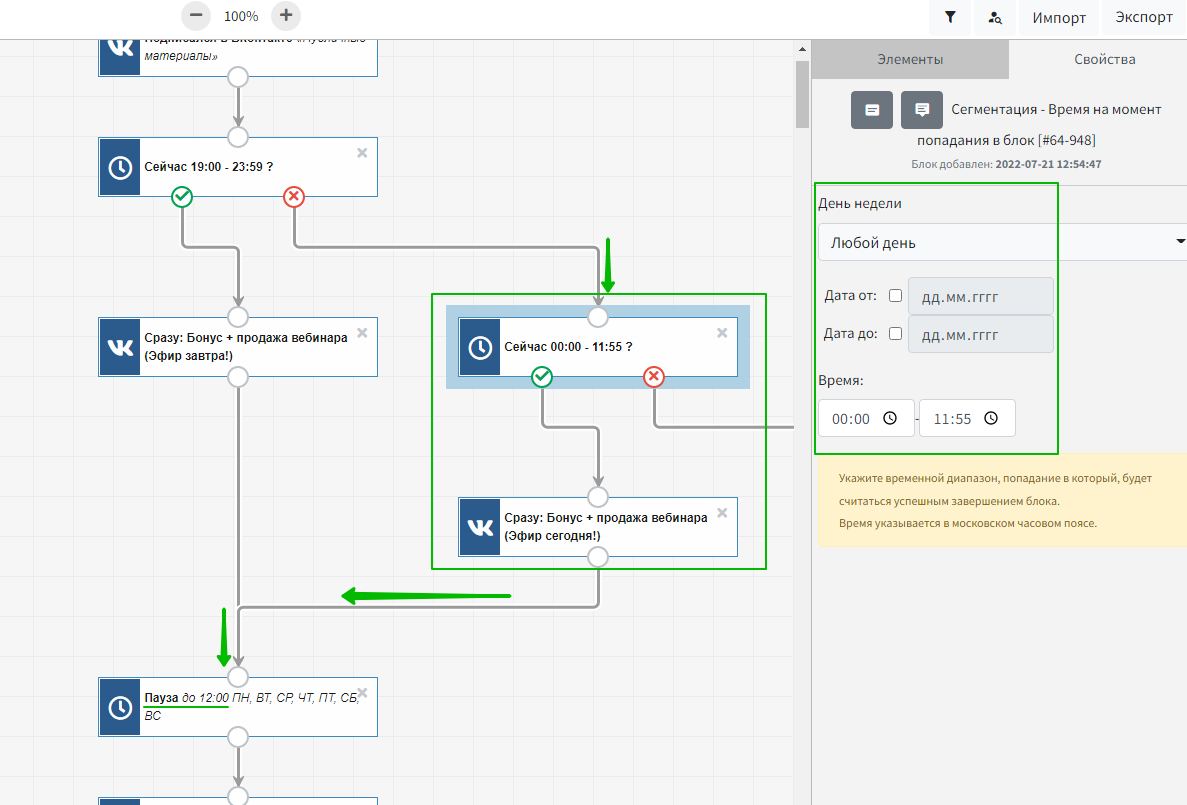Open the user search tool
This screenshot has height=805, width=1187.
tap(995, 17)
